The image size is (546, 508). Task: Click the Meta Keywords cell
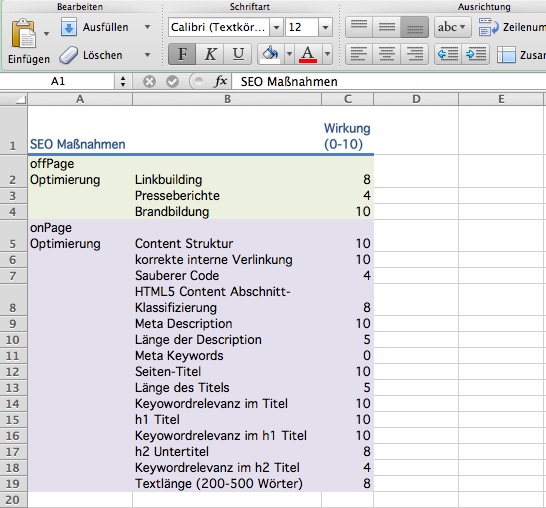(227, 356)
